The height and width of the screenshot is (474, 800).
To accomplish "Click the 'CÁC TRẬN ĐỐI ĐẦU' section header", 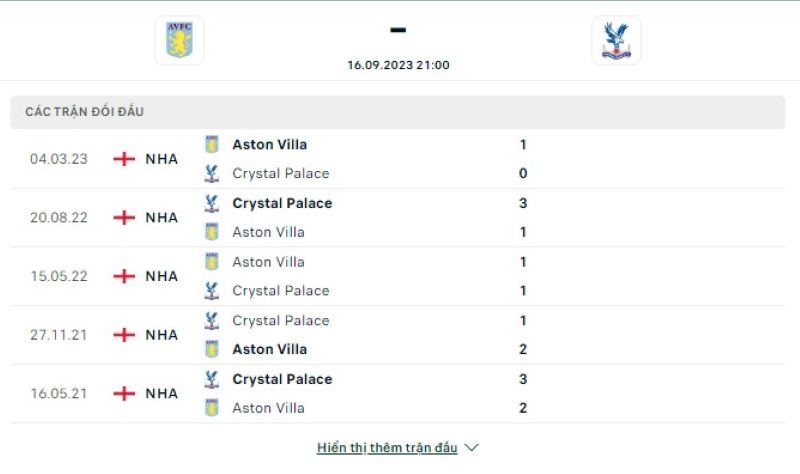I will 84,112.
